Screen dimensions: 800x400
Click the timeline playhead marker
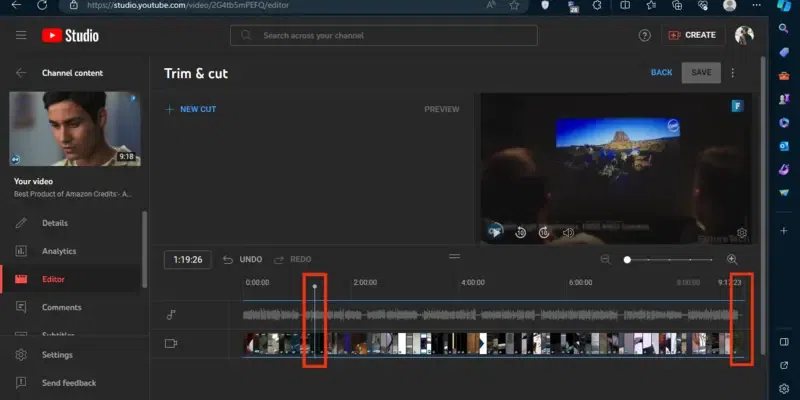[315, 287]
